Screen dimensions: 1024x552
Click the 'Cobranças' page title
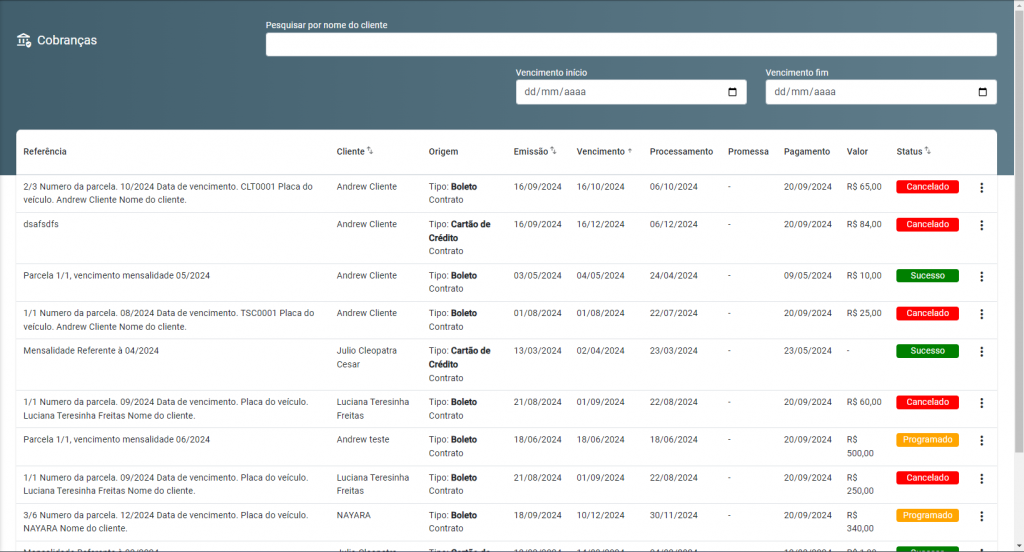tap(67, 41)
